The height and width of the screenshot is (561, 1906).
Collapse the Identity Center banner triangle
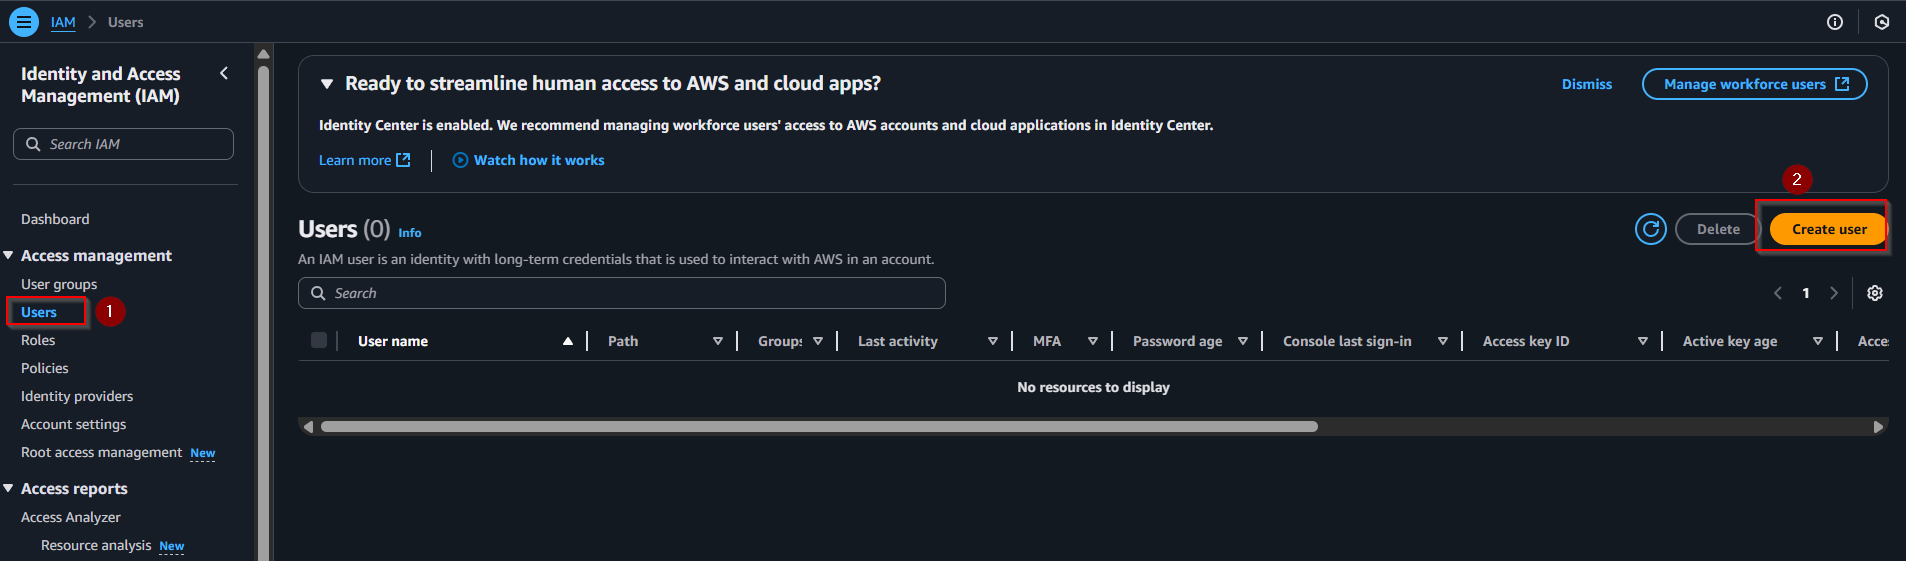(x=327, y=84)
